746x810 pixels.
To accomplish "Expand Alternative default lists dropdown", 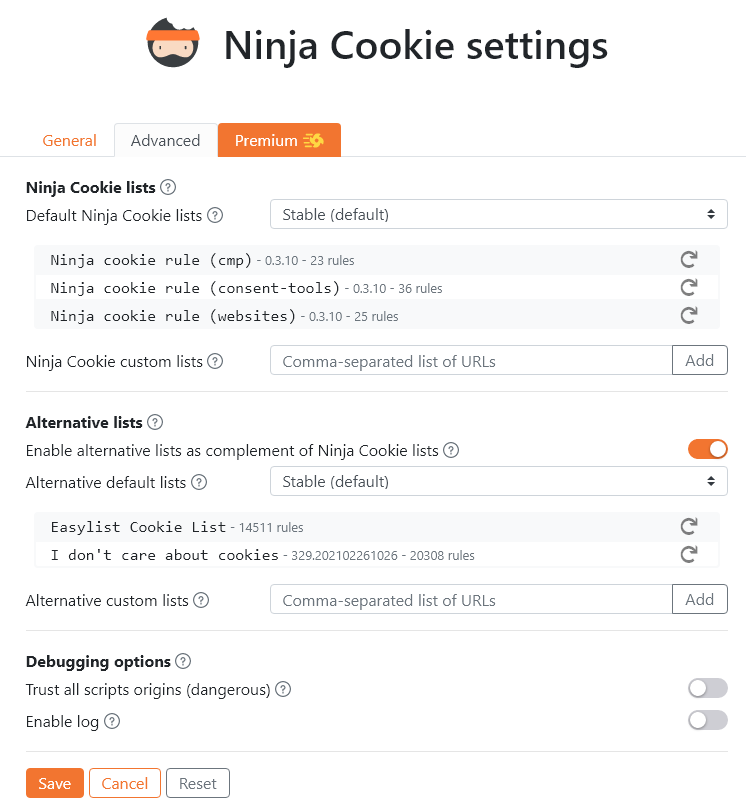I will [x=498, y=482].
